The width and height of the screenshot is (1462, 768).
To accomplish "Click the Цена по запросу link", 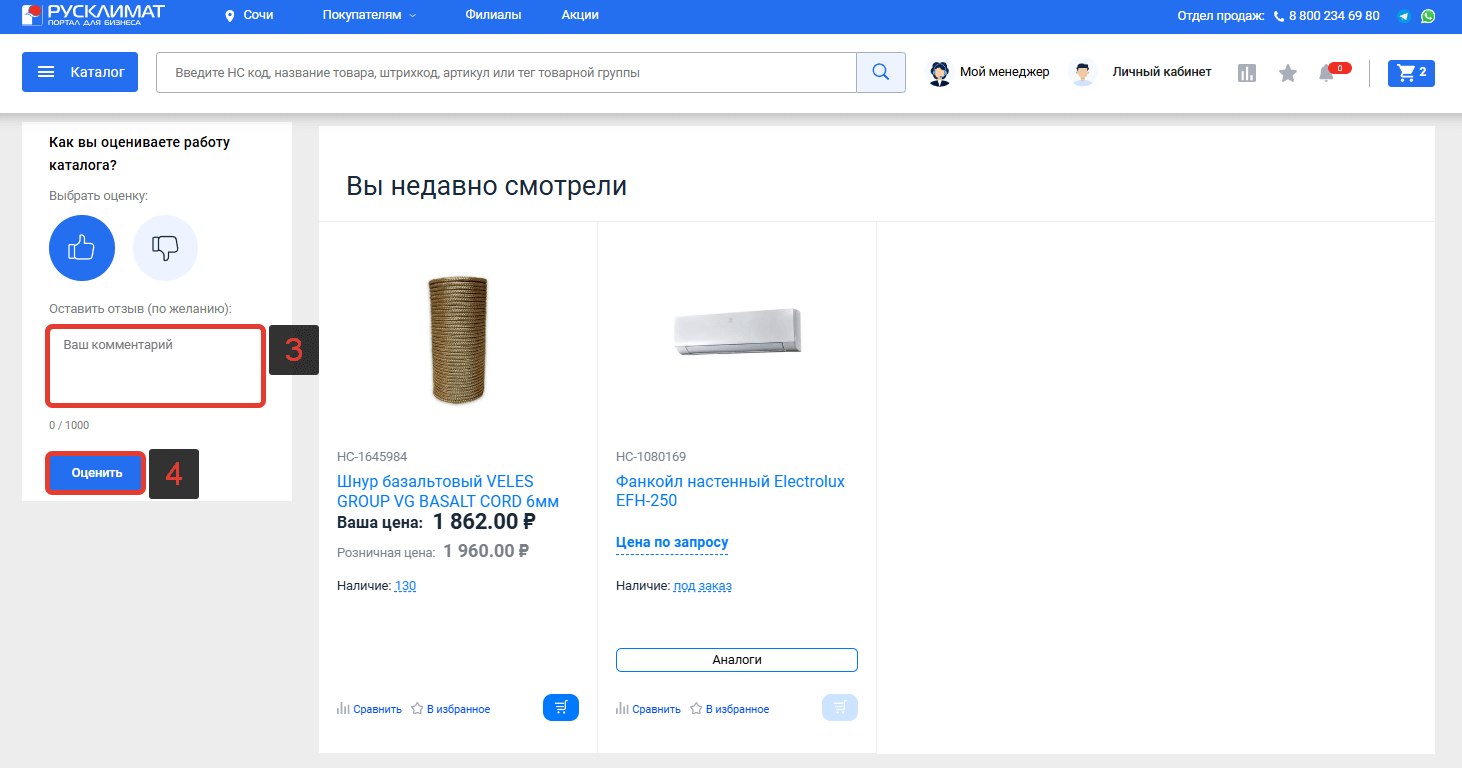I will point(672,542).
